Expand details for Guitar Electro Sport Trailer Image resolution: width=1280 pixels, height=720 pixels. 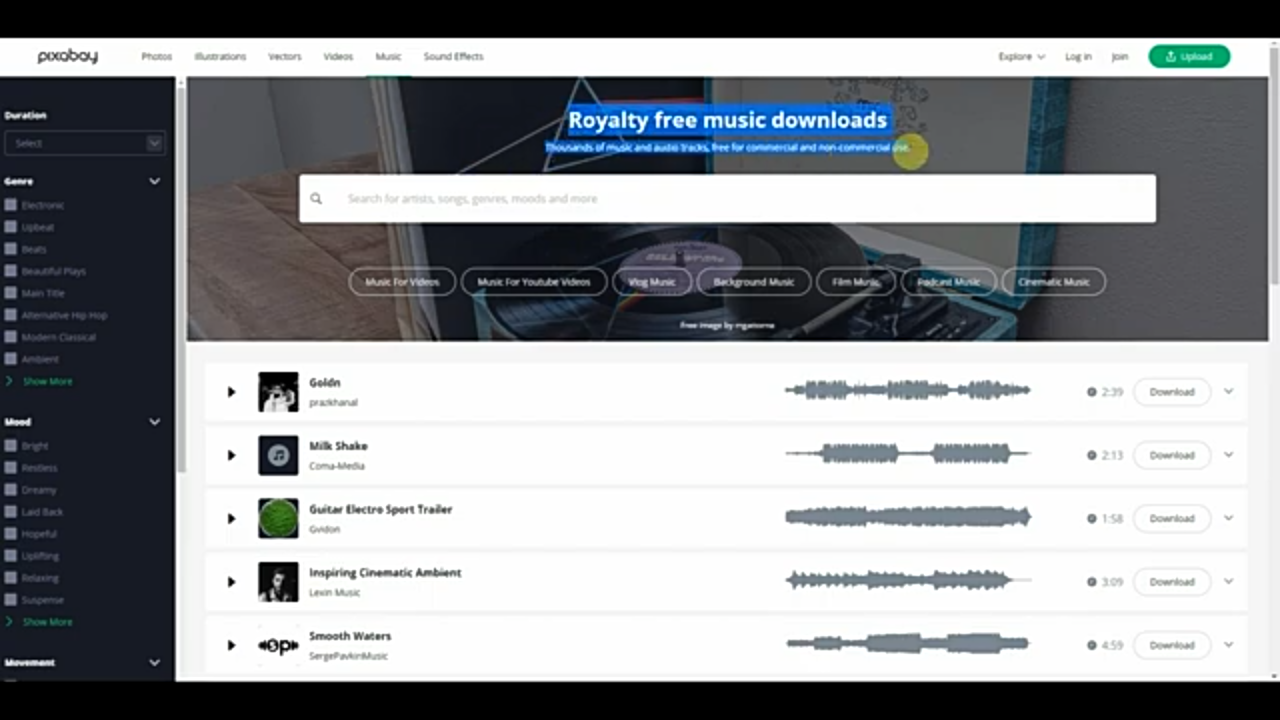pos(1229,518)
